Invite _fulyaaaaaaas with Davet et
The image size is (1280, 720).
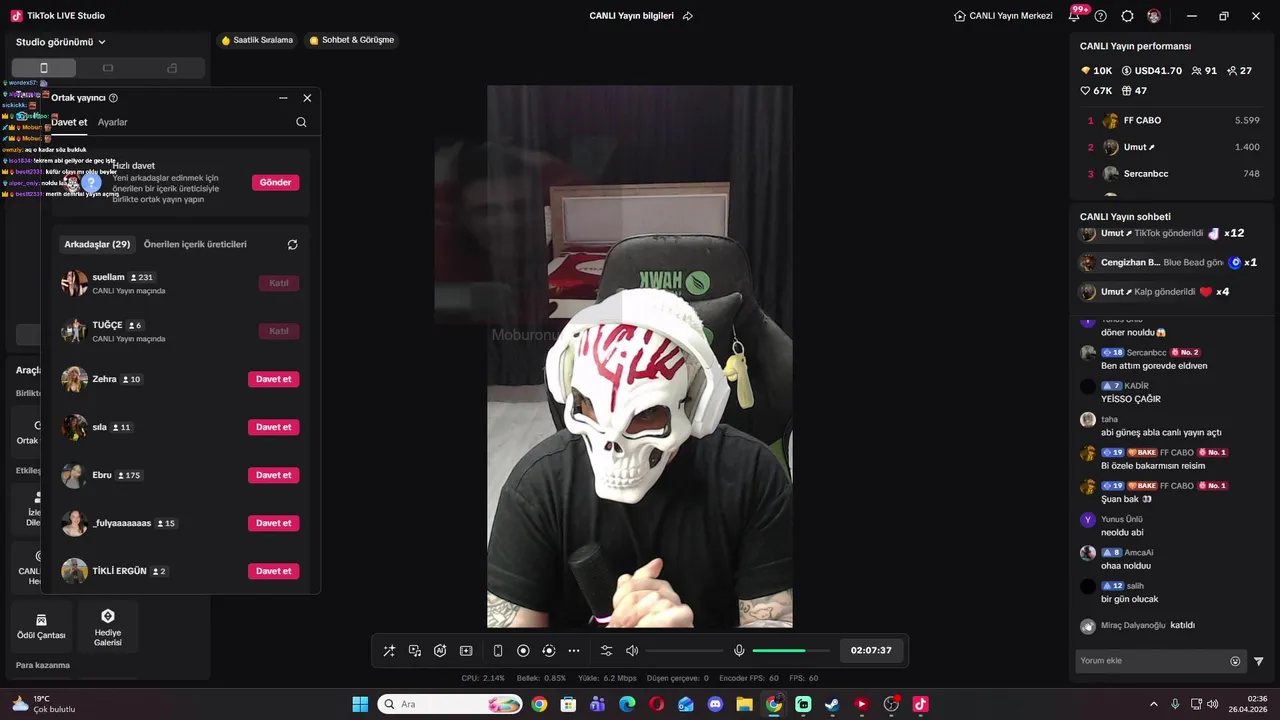(x=274, y=523)
